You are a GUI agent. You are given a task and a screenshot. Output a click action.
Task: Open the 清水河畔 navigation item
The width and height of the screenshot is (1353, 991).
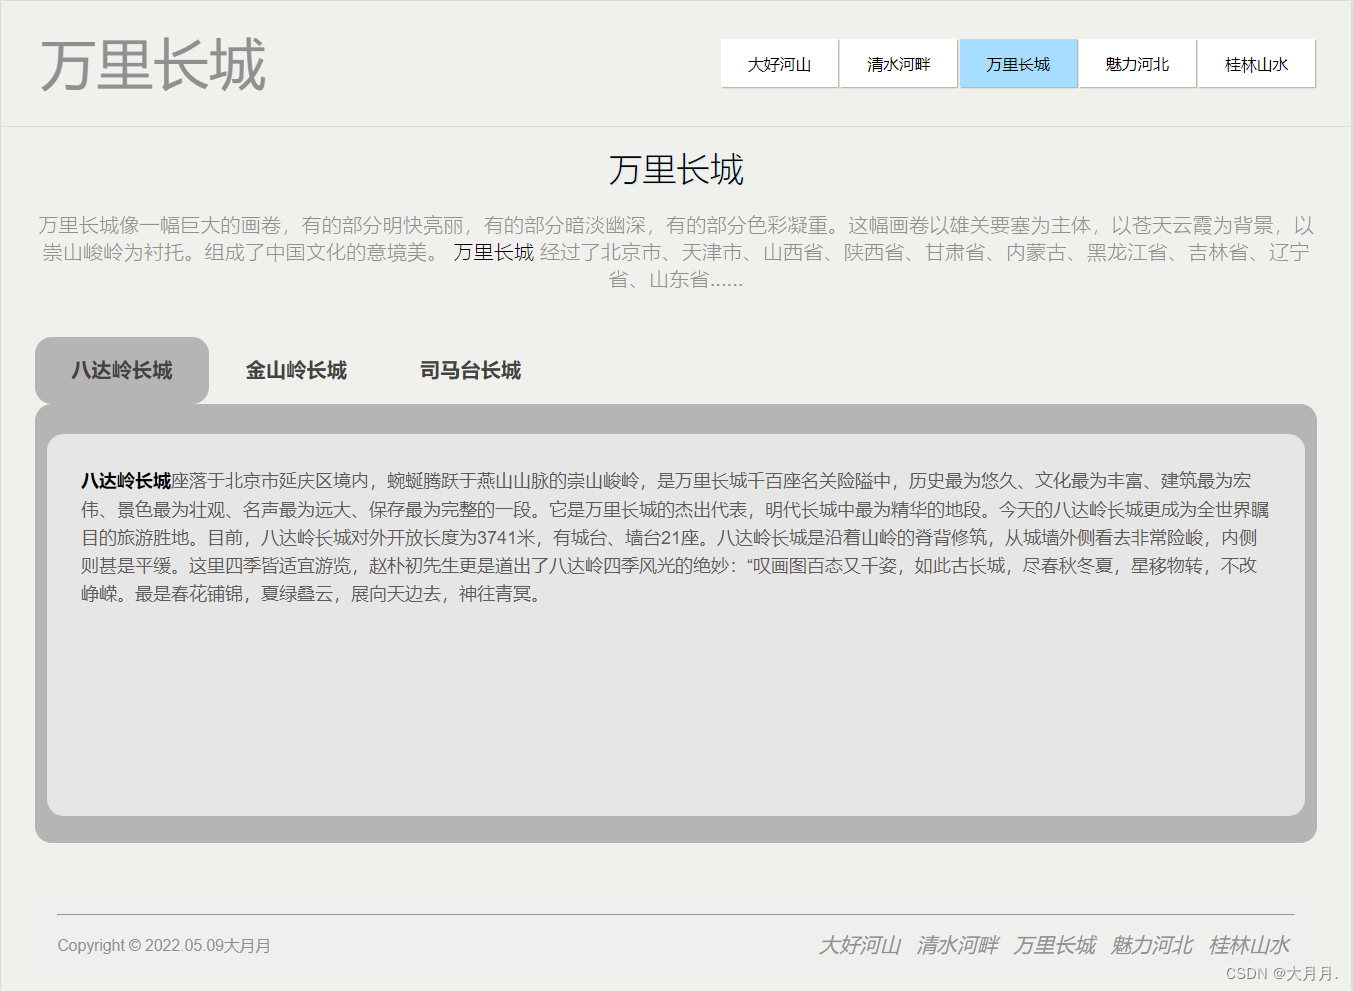tap(899, 64)
